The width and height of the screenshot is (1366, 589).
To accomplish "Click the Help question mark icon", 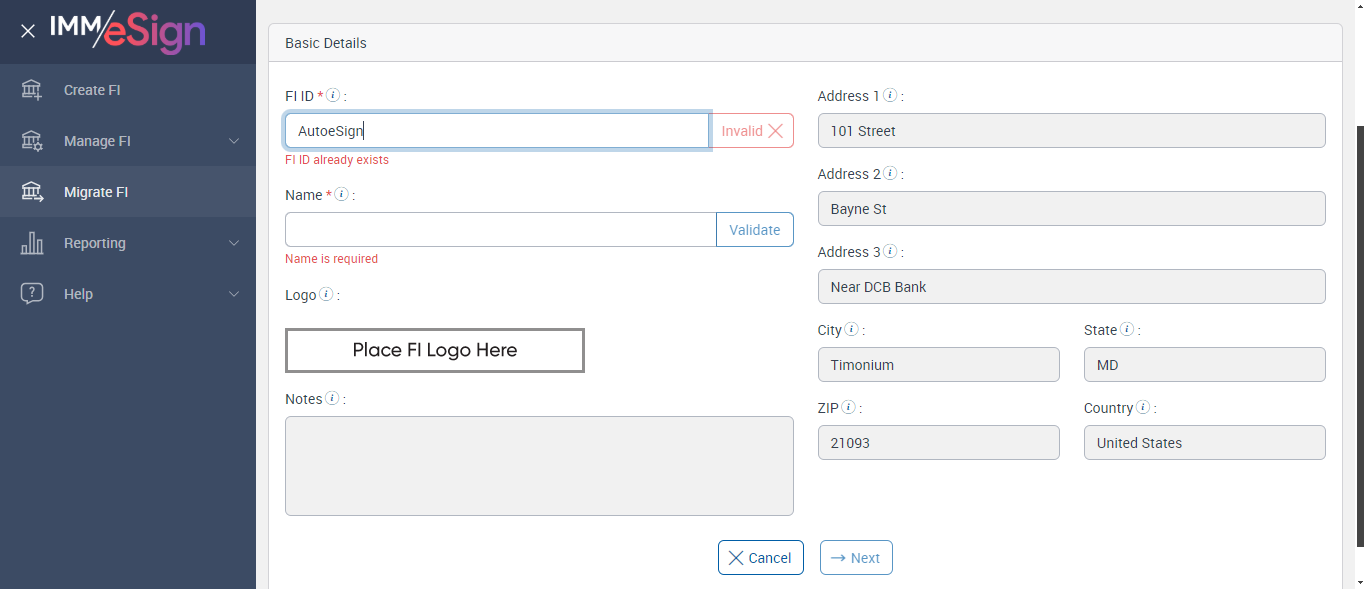I will tap(32, 294).
